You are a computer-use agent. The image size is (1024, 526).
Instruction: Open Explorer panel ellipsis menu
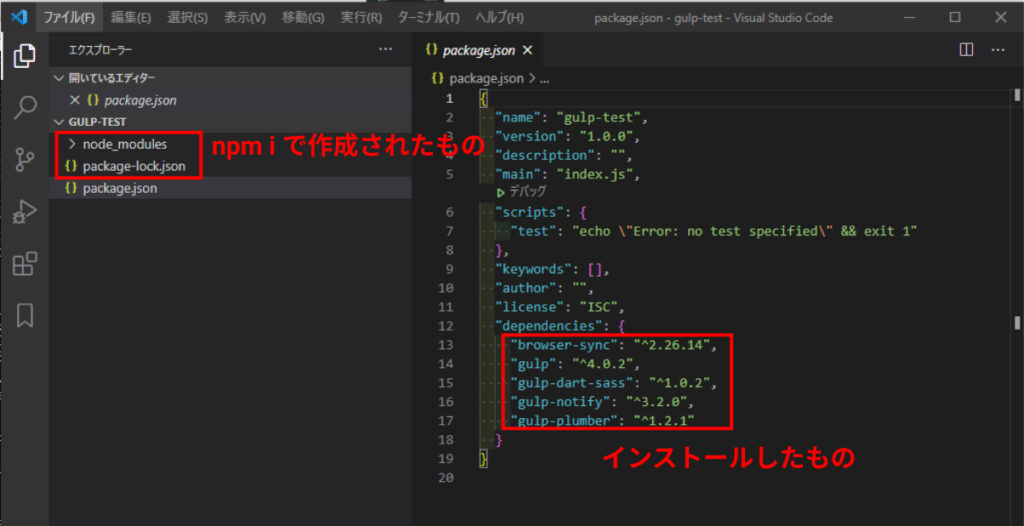(385, 50)
